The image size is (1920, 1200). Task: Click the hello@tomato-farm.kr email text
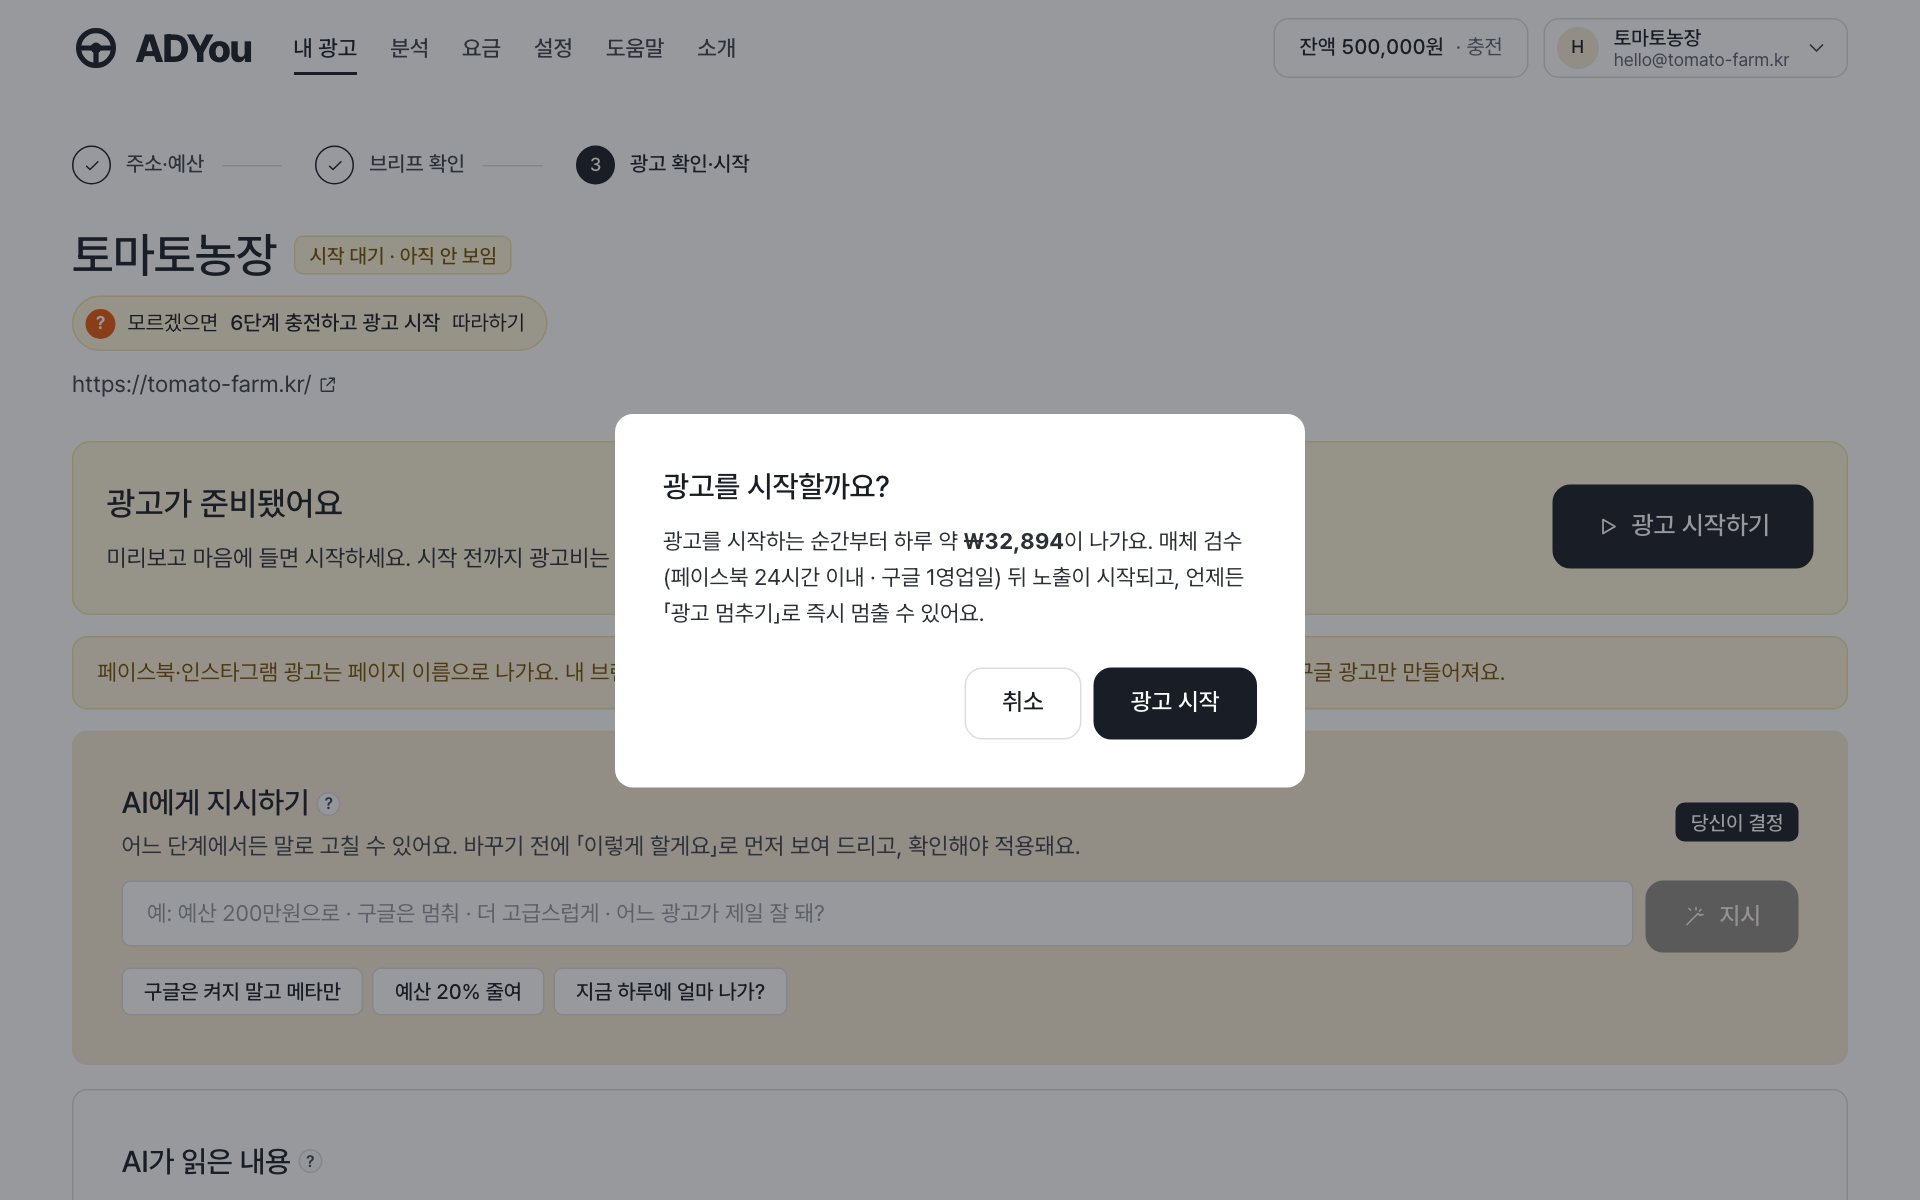[x=1701, y=60]
